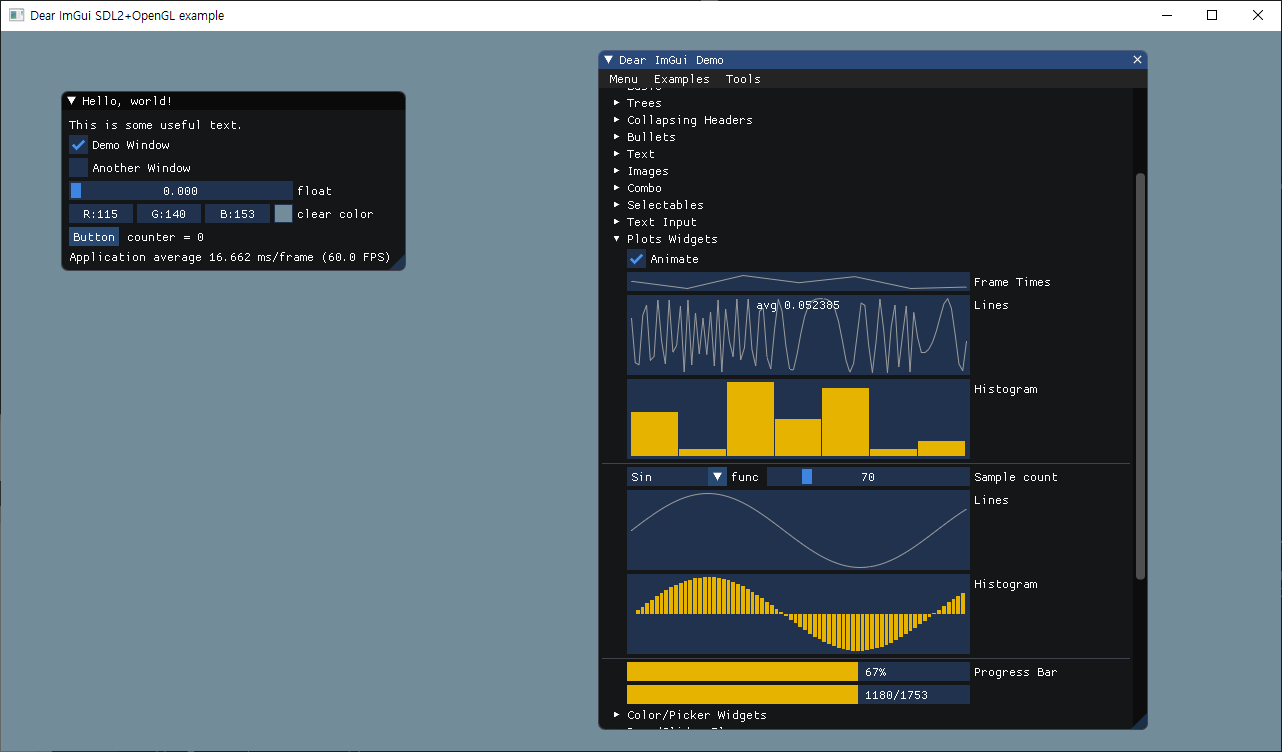This screenshot has height=752, width=1282.
Task: Expand the Text Input section
Action: (x=654, y=222)
